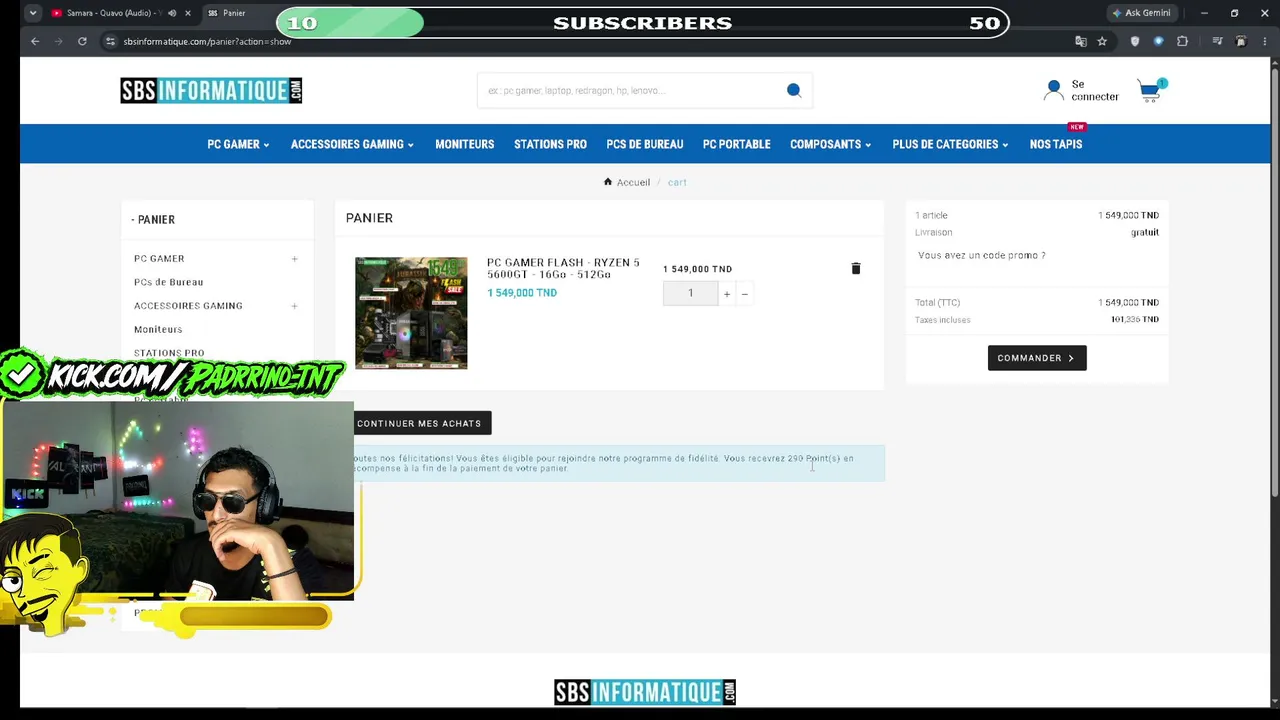Screen dimensions: 1280x720
Task: Go to PCS DE BUREAU menu item
Action: click(x=645, y=144)
